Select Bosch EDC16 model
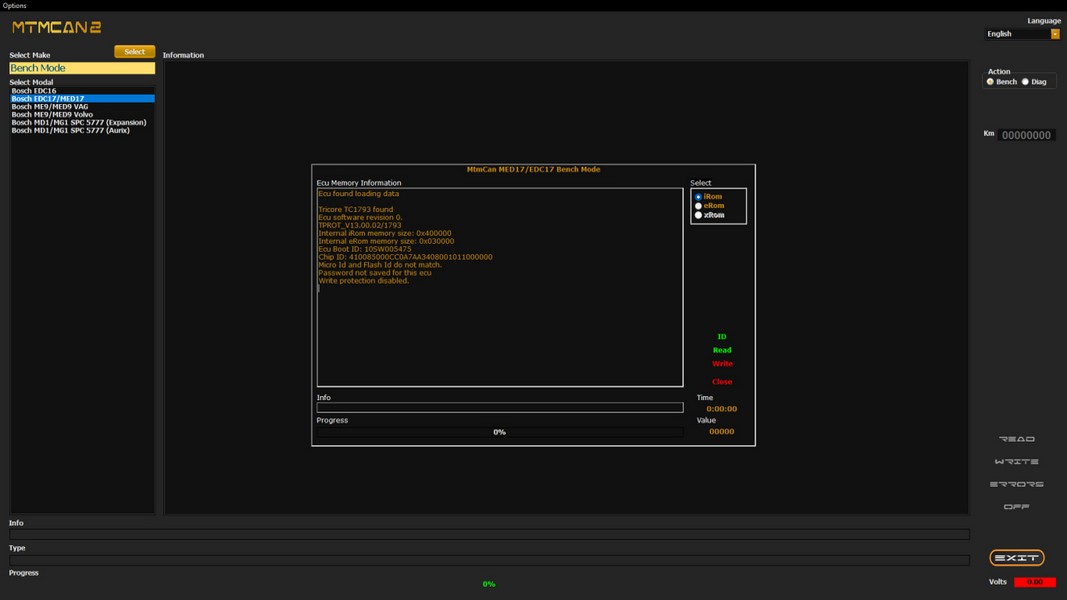 82,90
